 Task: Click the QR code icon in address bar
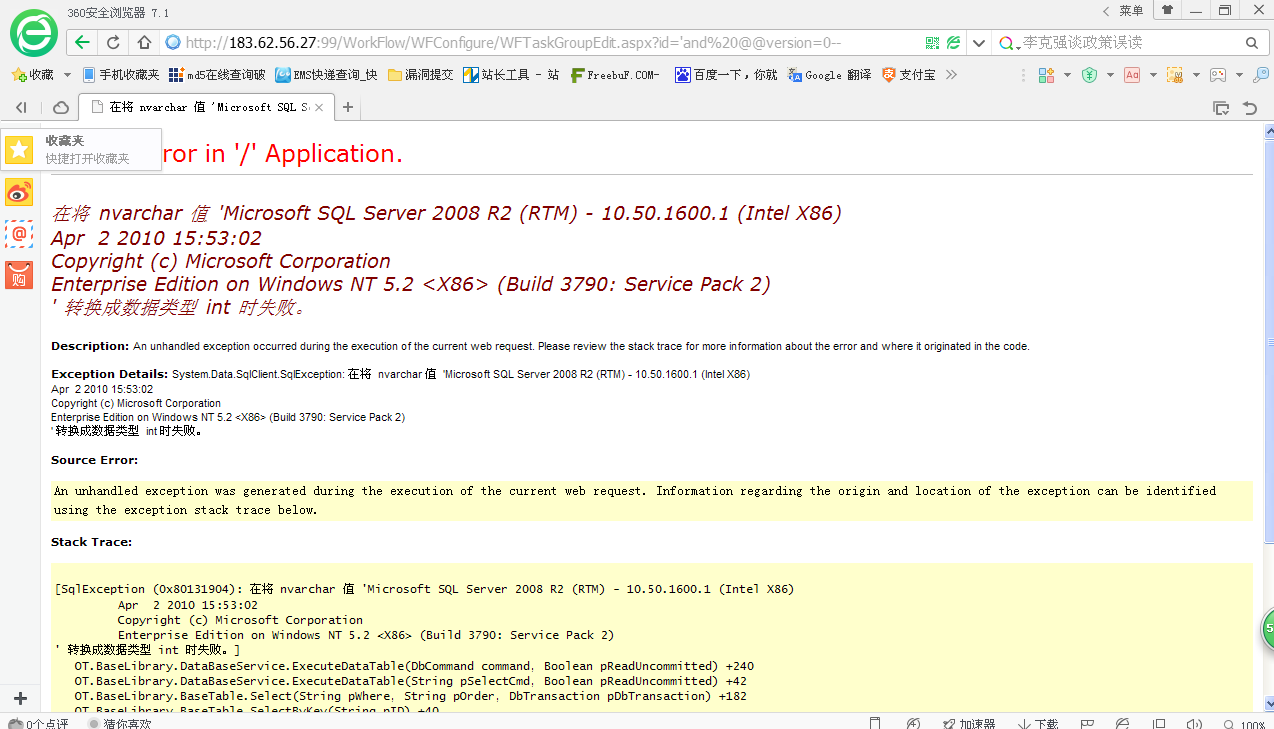pos(932,43)
